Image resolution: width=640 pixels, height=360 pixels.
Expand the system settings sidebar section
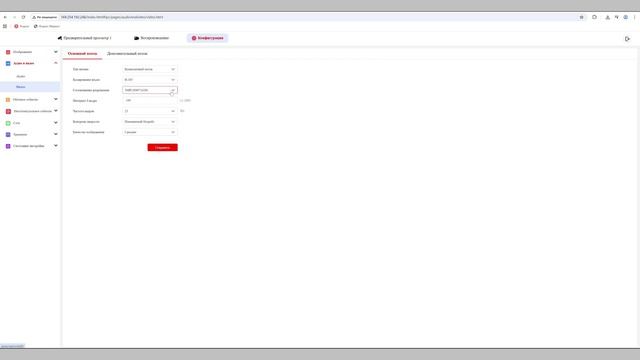56,146
